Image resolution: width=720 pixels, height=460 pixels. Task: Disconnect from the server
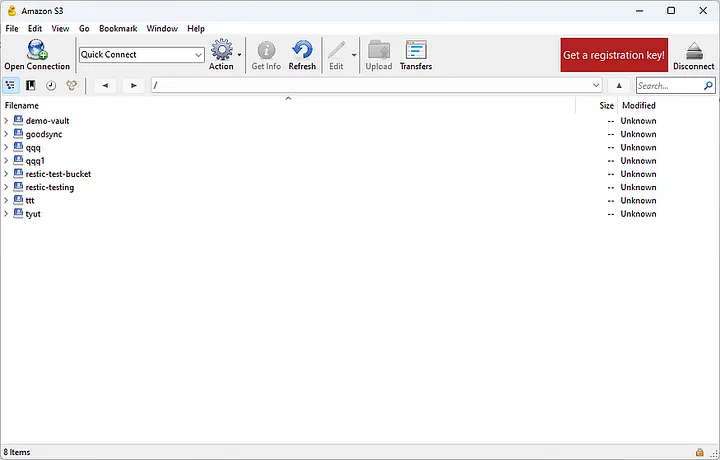pos(693,55)
